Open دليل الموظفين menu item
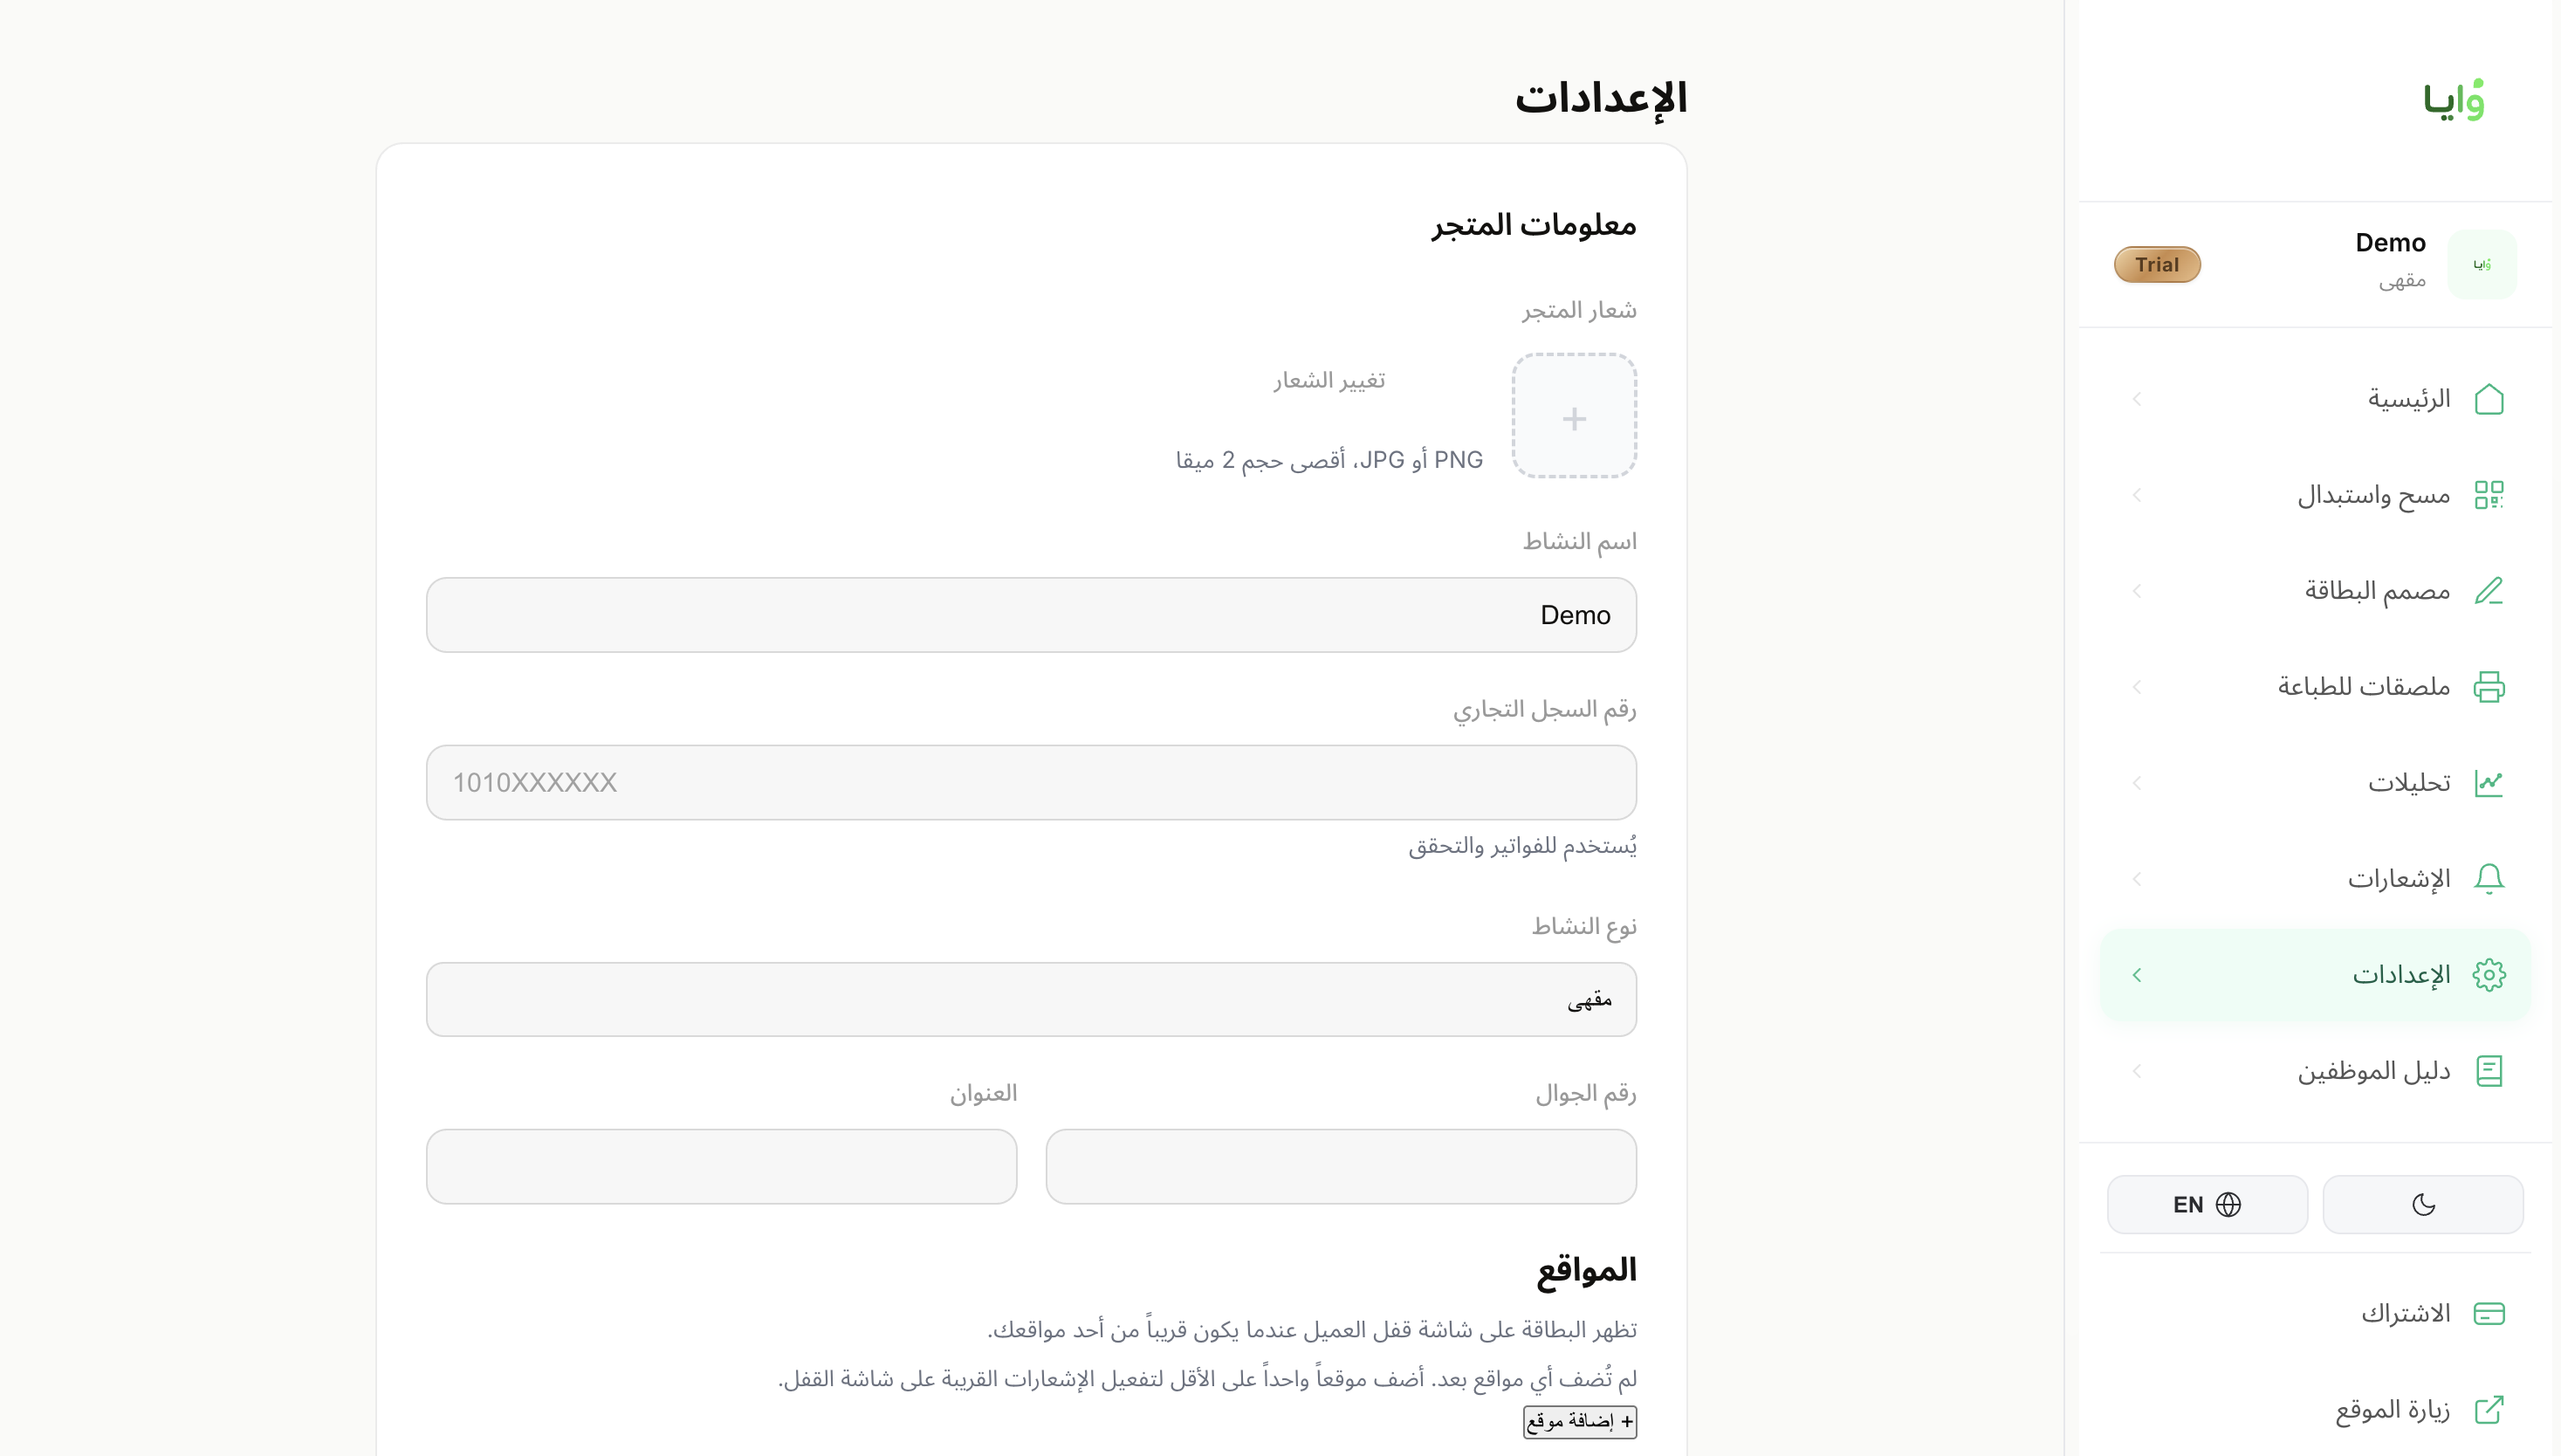 click(2316, 1071)
